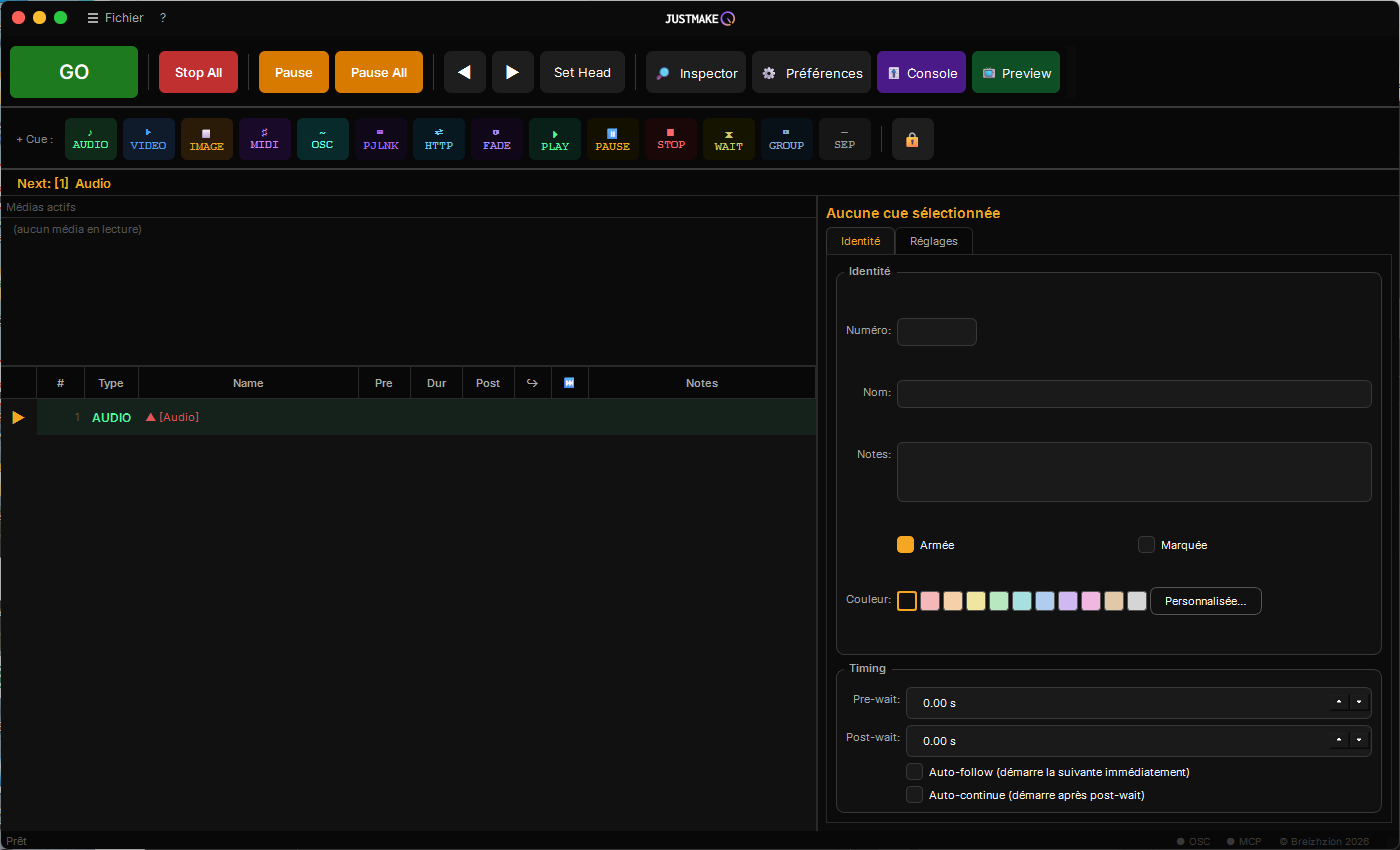The image size is (1400, 850).
Task: Switch to the Réglages tab
Action: click(934, 241)
